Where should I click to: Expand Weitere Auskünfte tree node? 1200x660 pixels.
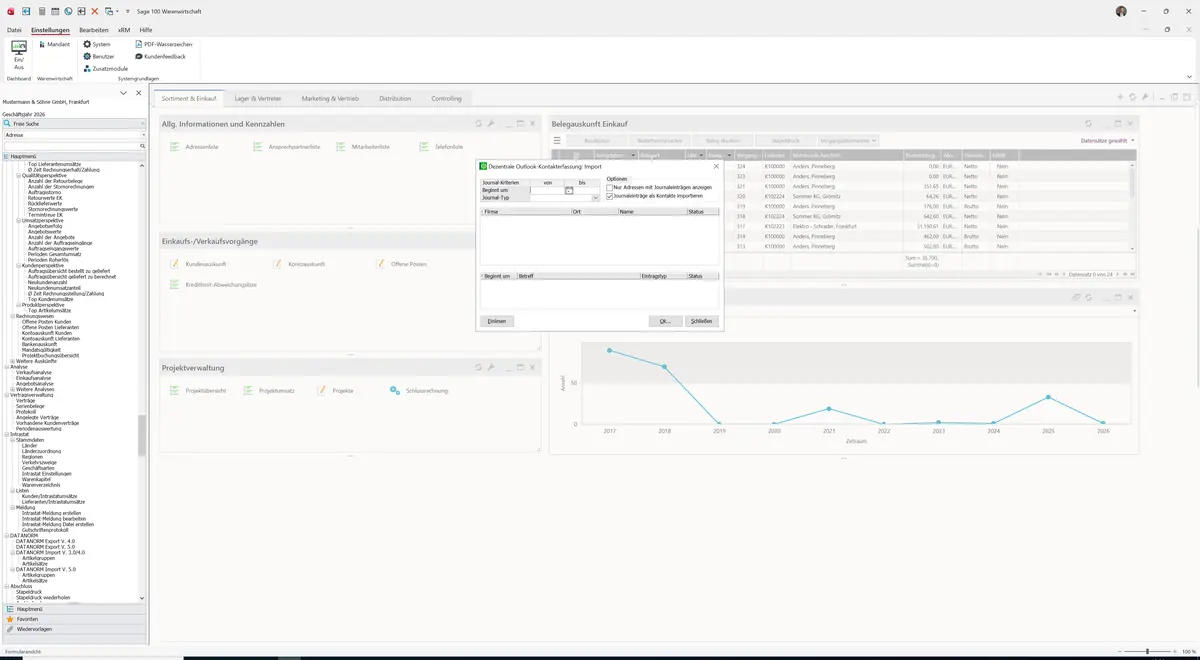point(12,361)
